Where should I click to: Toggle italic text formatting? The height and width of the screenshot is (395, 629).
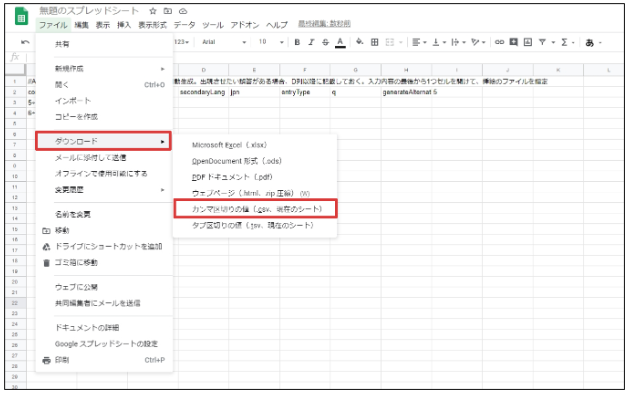point(311,42)
